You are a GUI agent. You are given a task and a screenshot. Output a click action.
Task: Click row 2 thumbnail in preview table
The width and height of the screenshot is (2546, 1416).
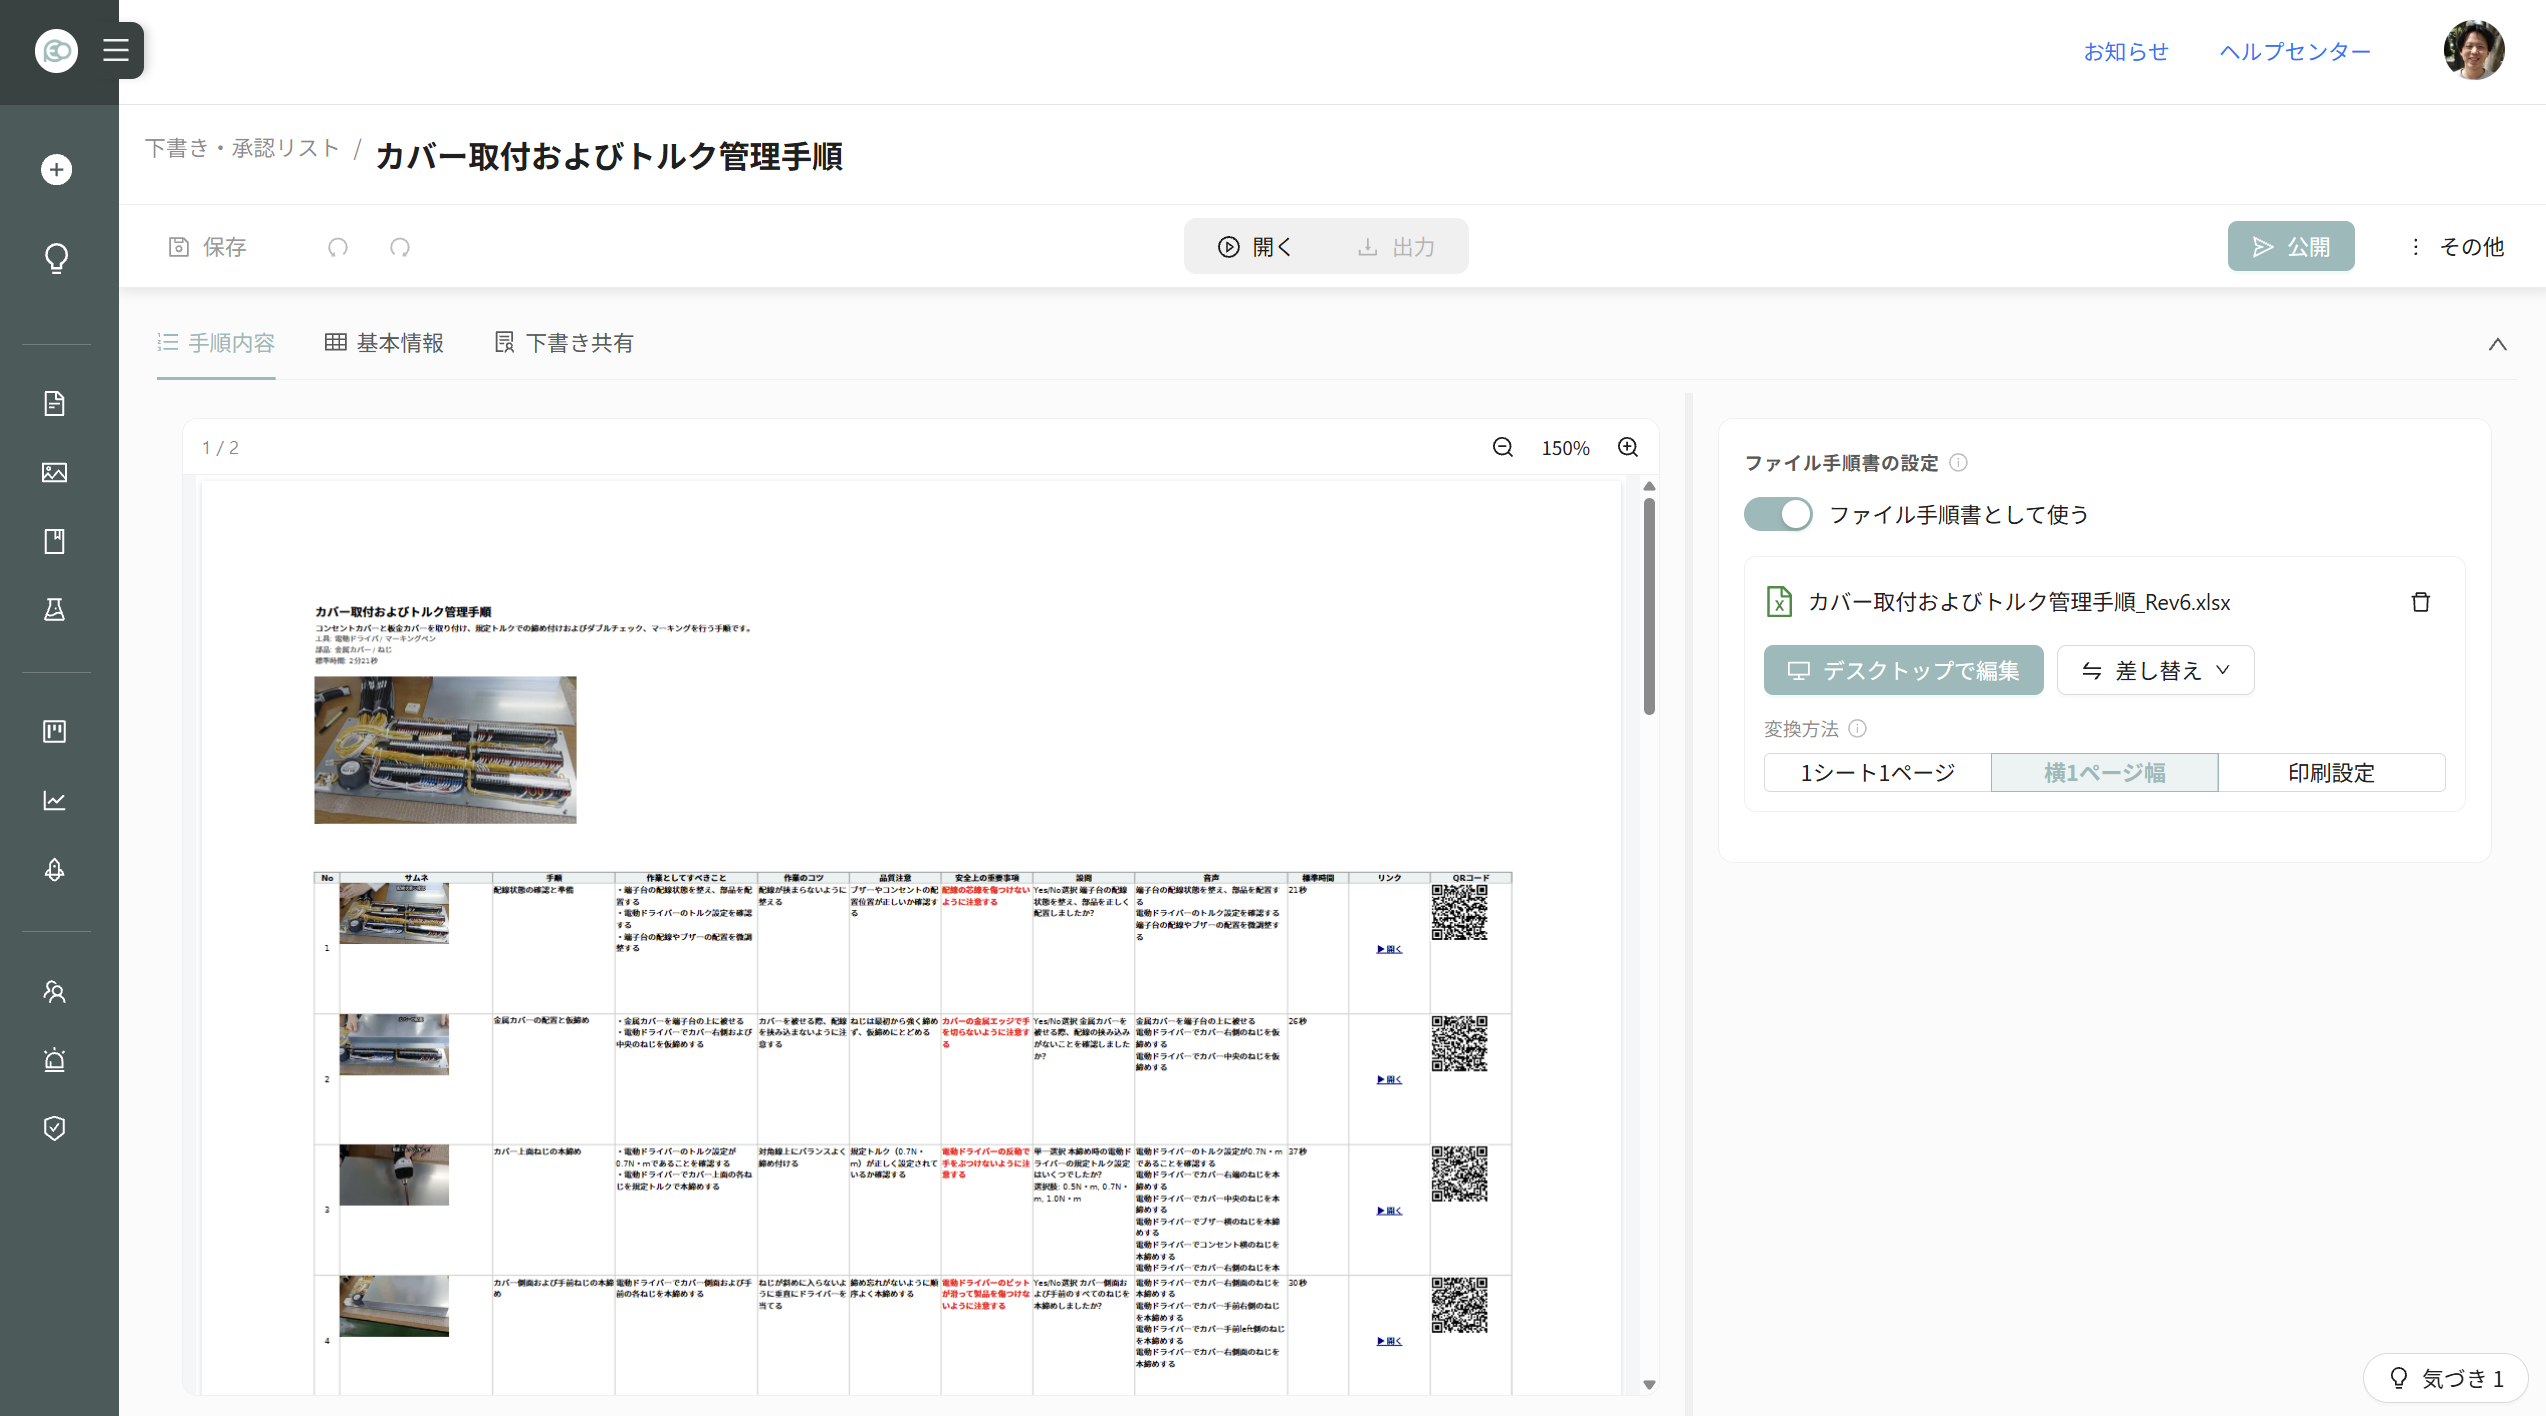click(394, 1044)
